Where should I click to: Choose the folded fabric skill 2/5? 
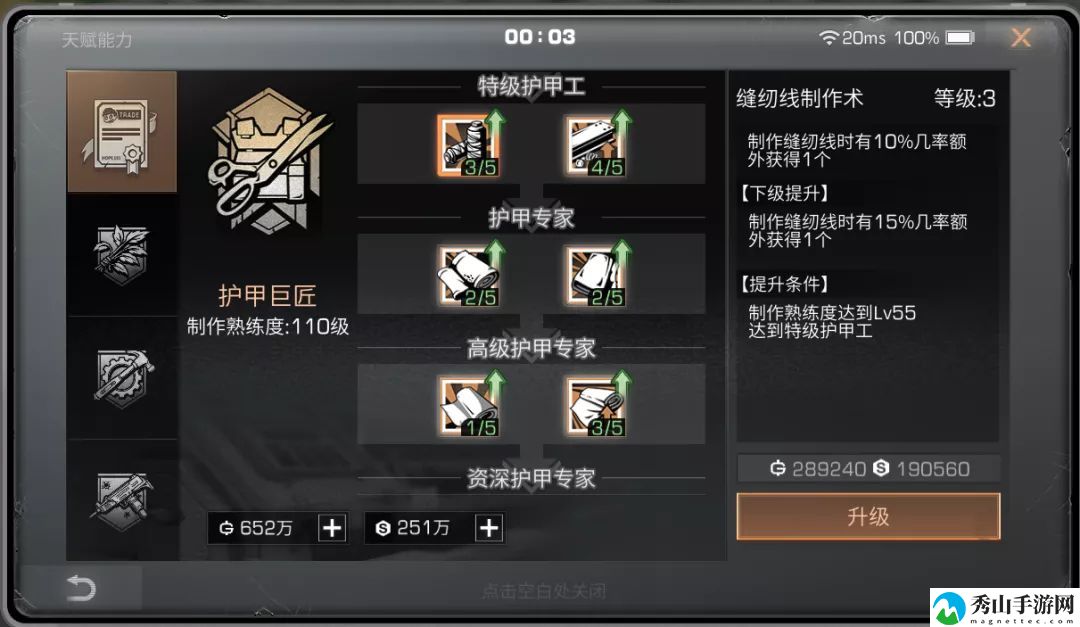tap(598, 276)
